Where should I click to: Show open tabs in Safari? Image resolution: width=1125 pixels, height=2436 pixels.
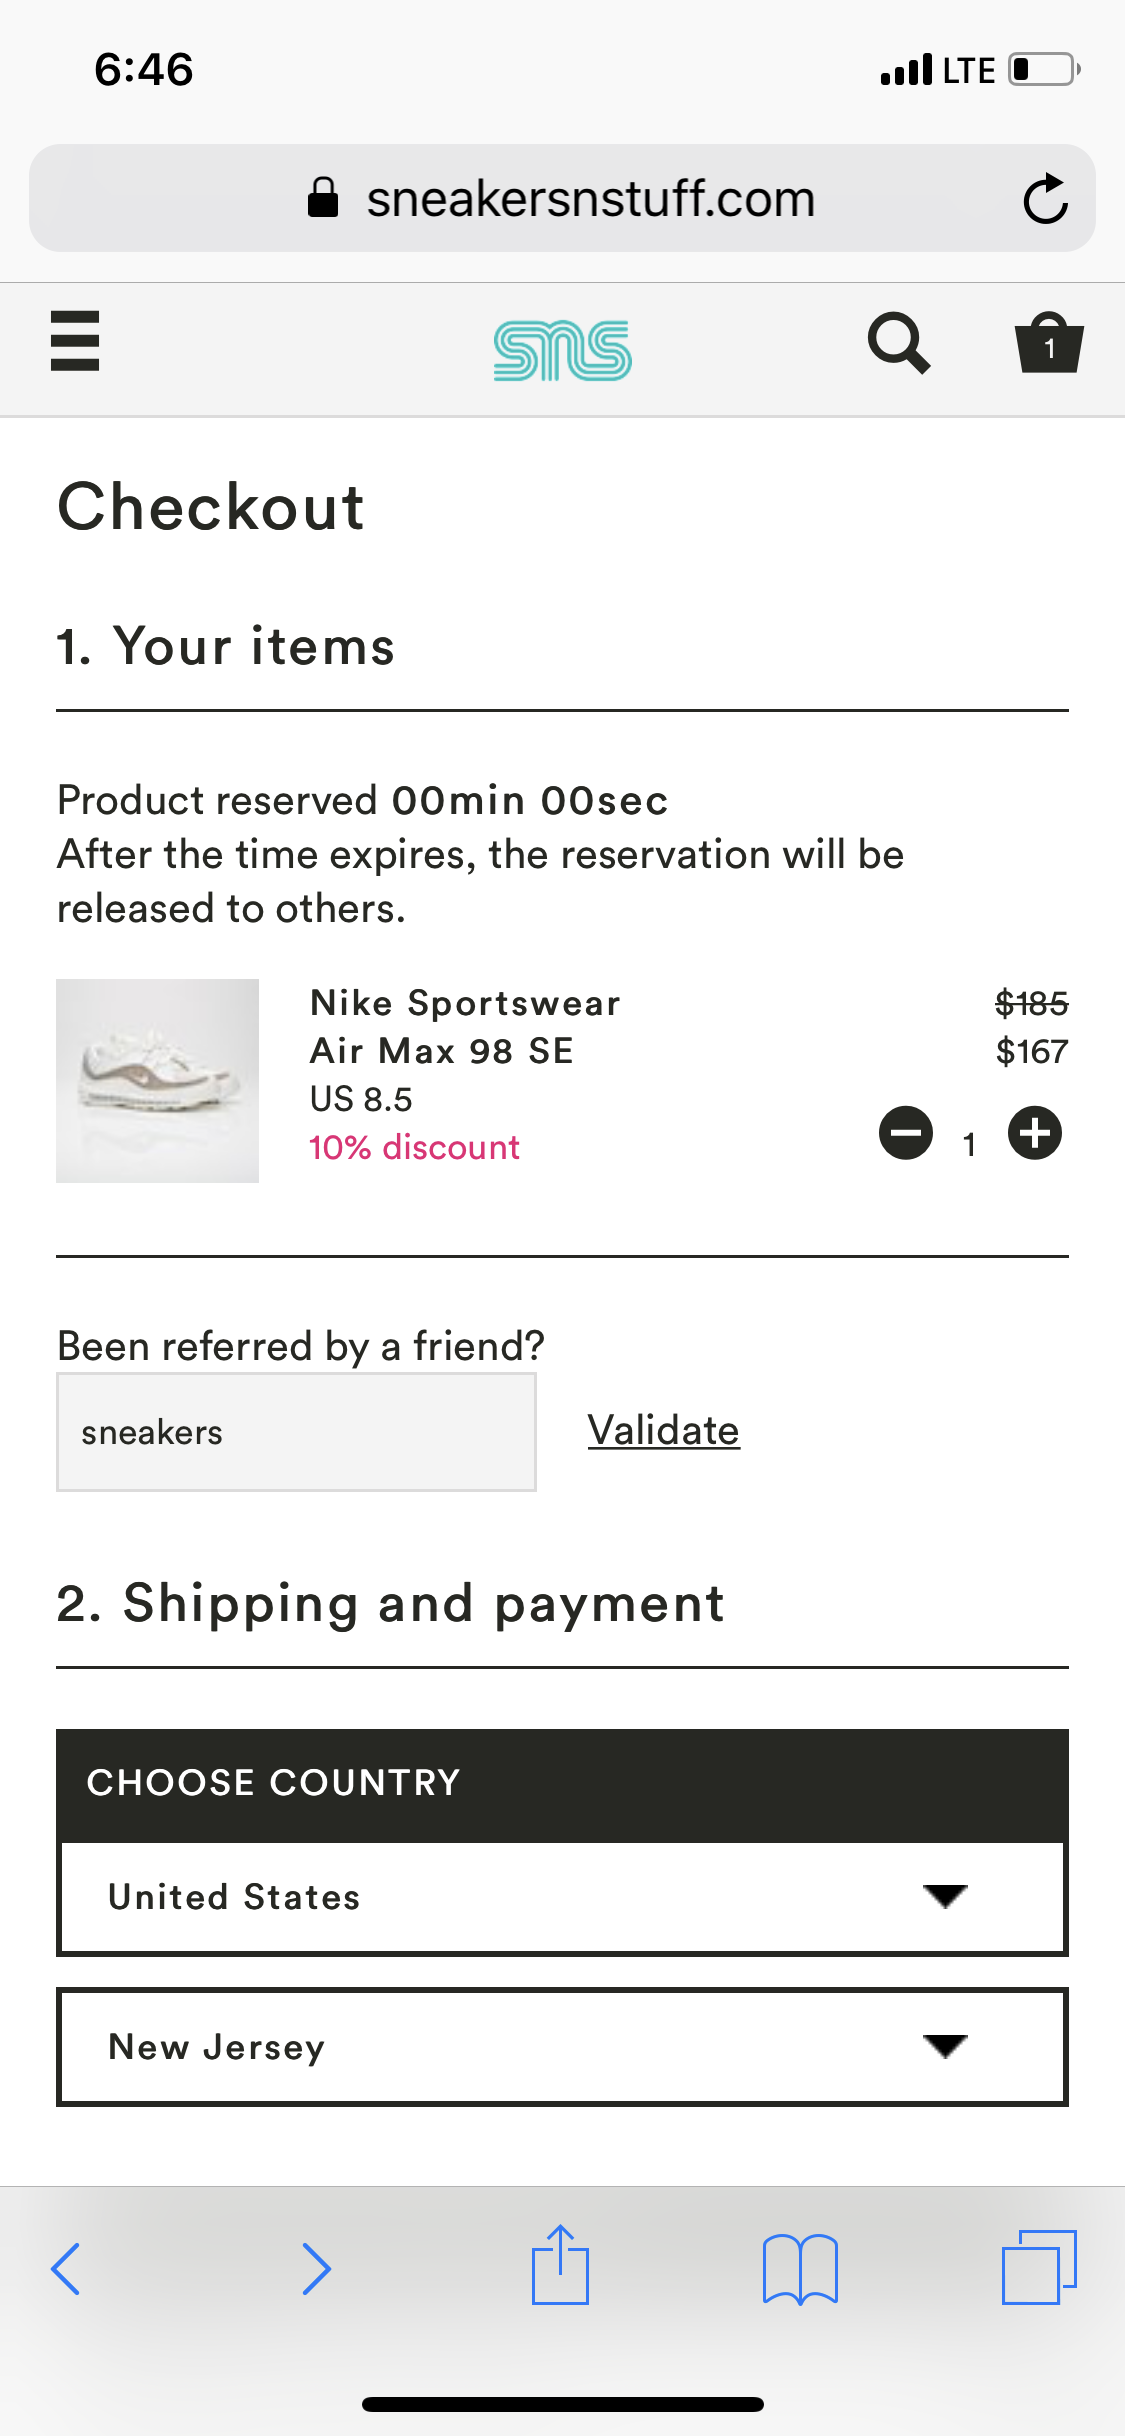tap(1039, 2268)
